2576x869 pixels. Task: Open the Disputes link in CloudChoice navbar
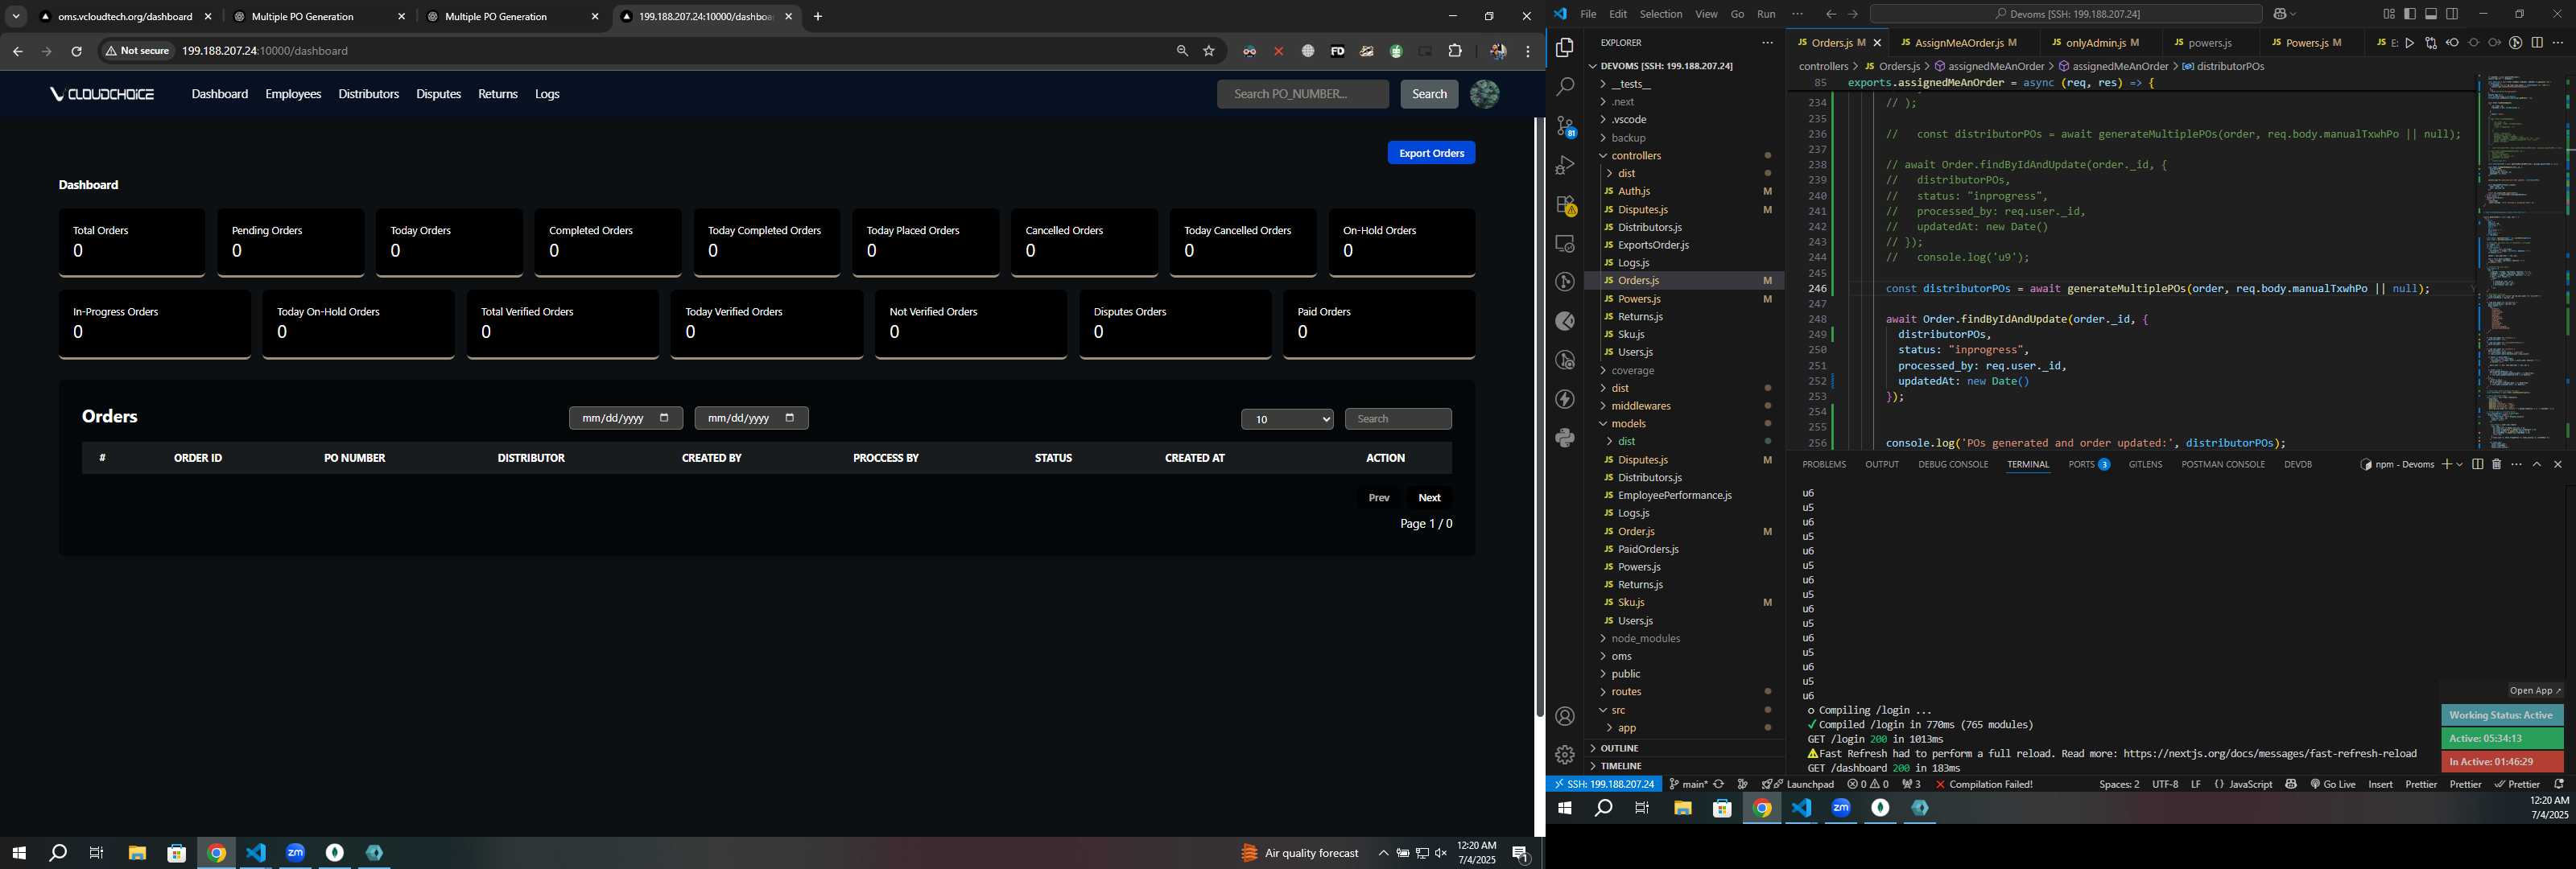(x=438, y=94)
